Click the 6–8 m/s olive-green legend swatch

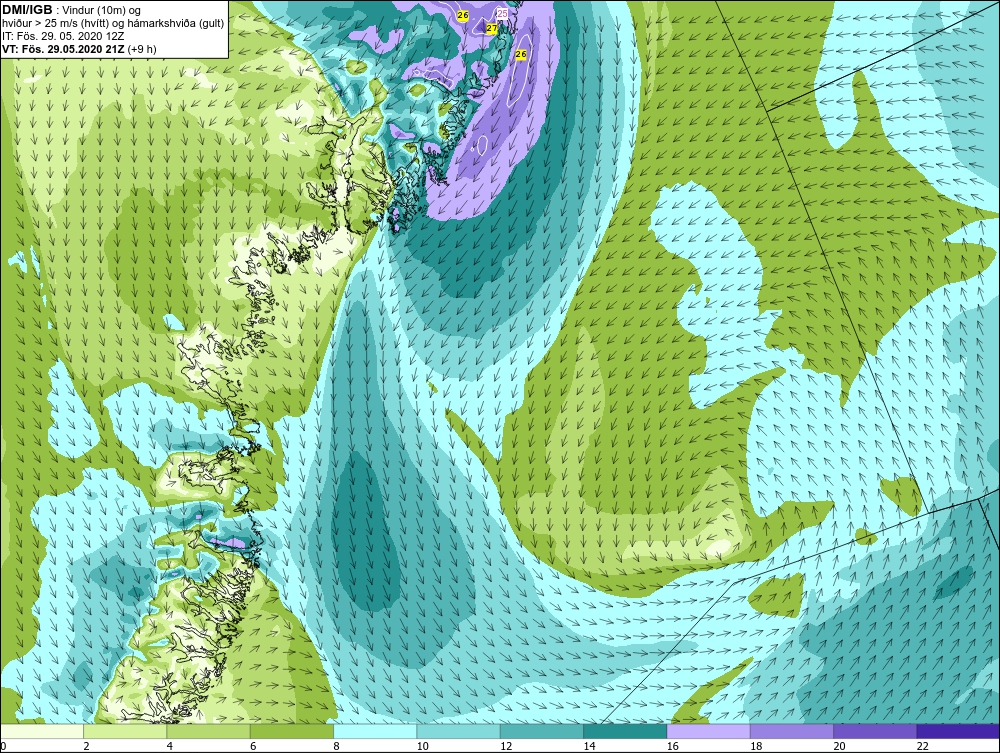pyautogui.click(x=291, y=731)
